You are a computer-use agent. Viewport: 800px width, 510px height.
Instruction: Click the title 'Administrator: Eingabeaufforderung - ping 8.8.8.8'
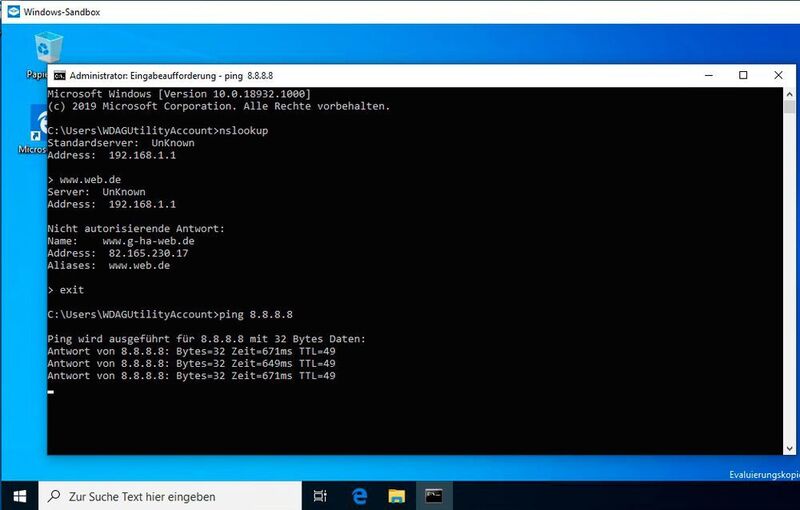coord(171,75)
